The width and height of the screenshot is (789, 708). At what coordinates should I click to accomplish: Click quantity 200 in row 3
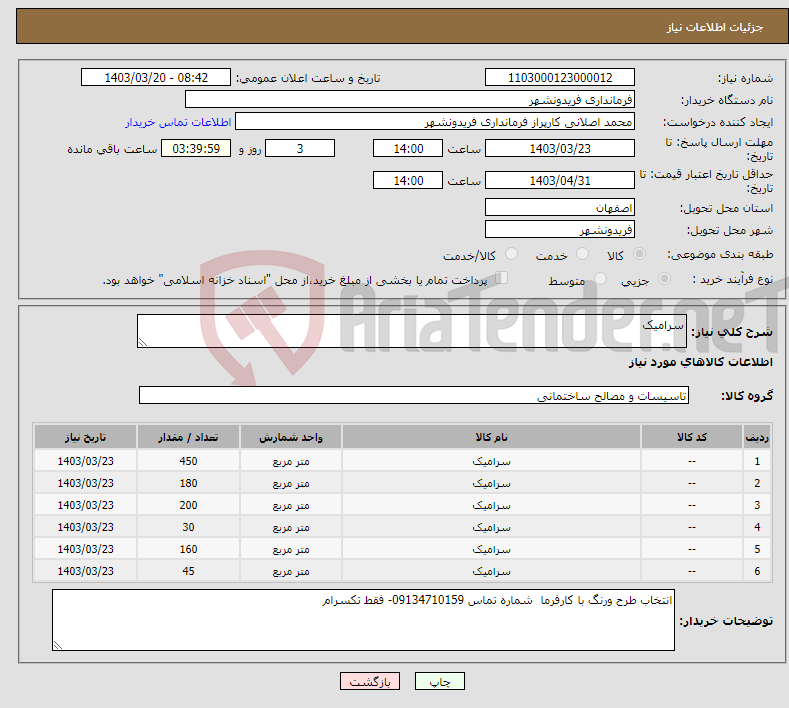(x=188, y=505)
